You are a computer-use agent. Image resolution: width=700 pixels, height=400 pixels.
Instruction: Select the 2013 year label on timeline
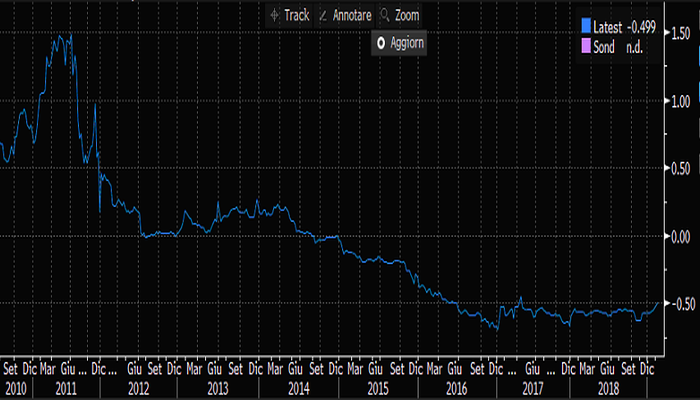(x=219, y=385)
